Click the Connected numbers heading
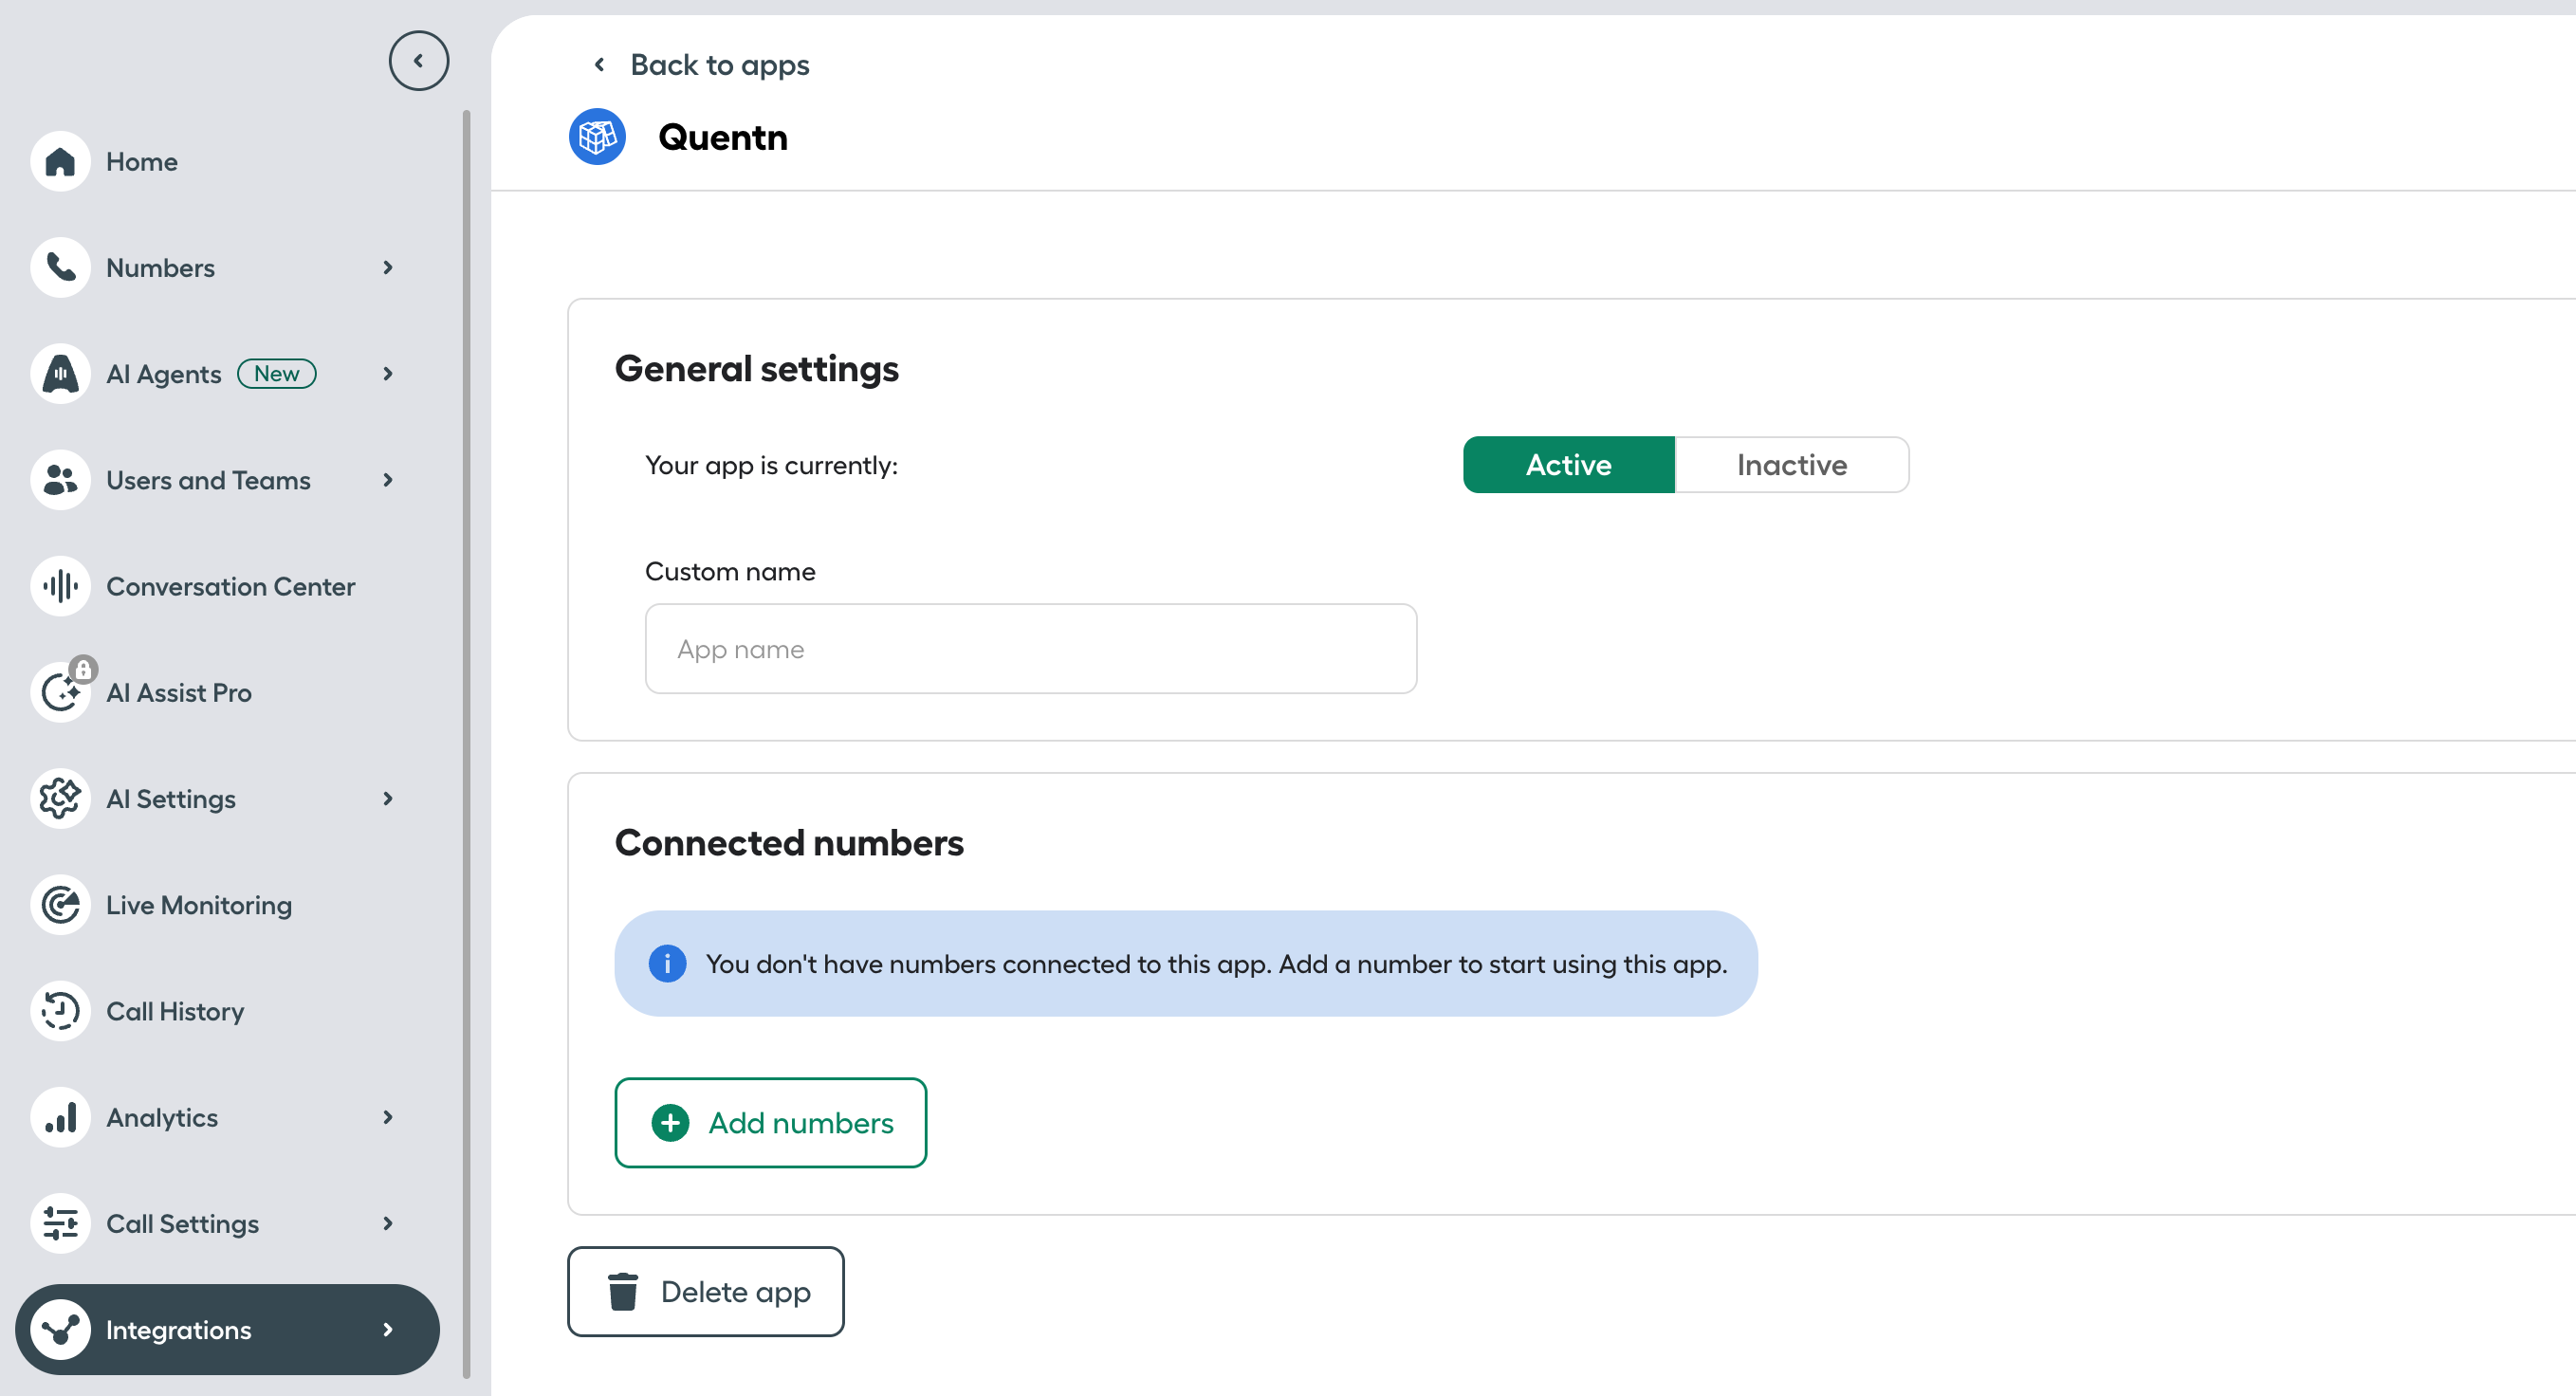2576x1396 pixels. coord(789,843)
